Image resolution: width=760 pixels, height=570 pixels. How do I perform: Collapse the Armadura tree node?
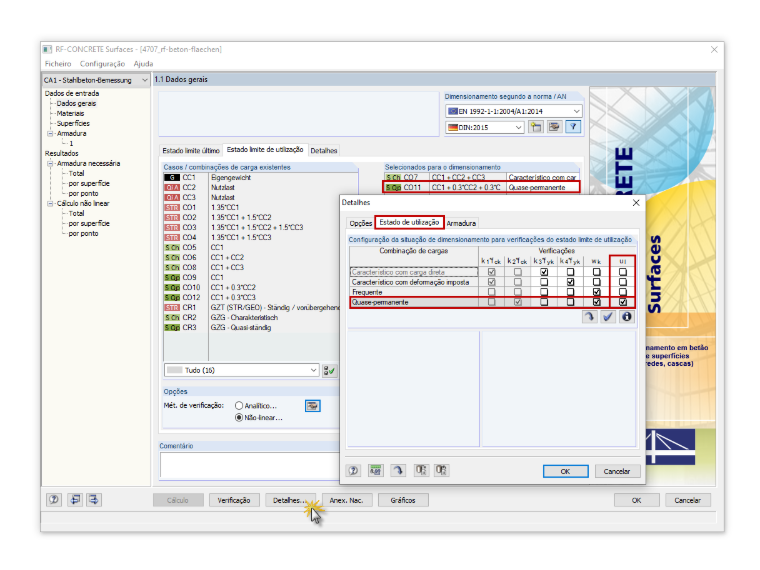[50, 134]
